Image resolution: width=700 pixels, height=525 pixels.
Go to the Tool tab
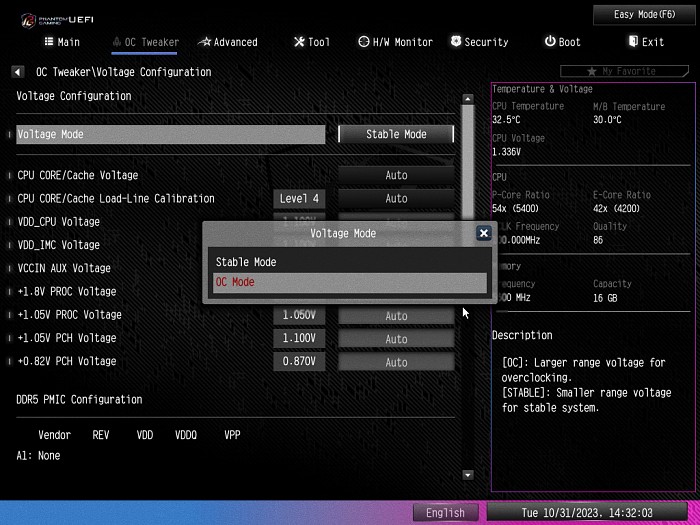click(312, 42)
